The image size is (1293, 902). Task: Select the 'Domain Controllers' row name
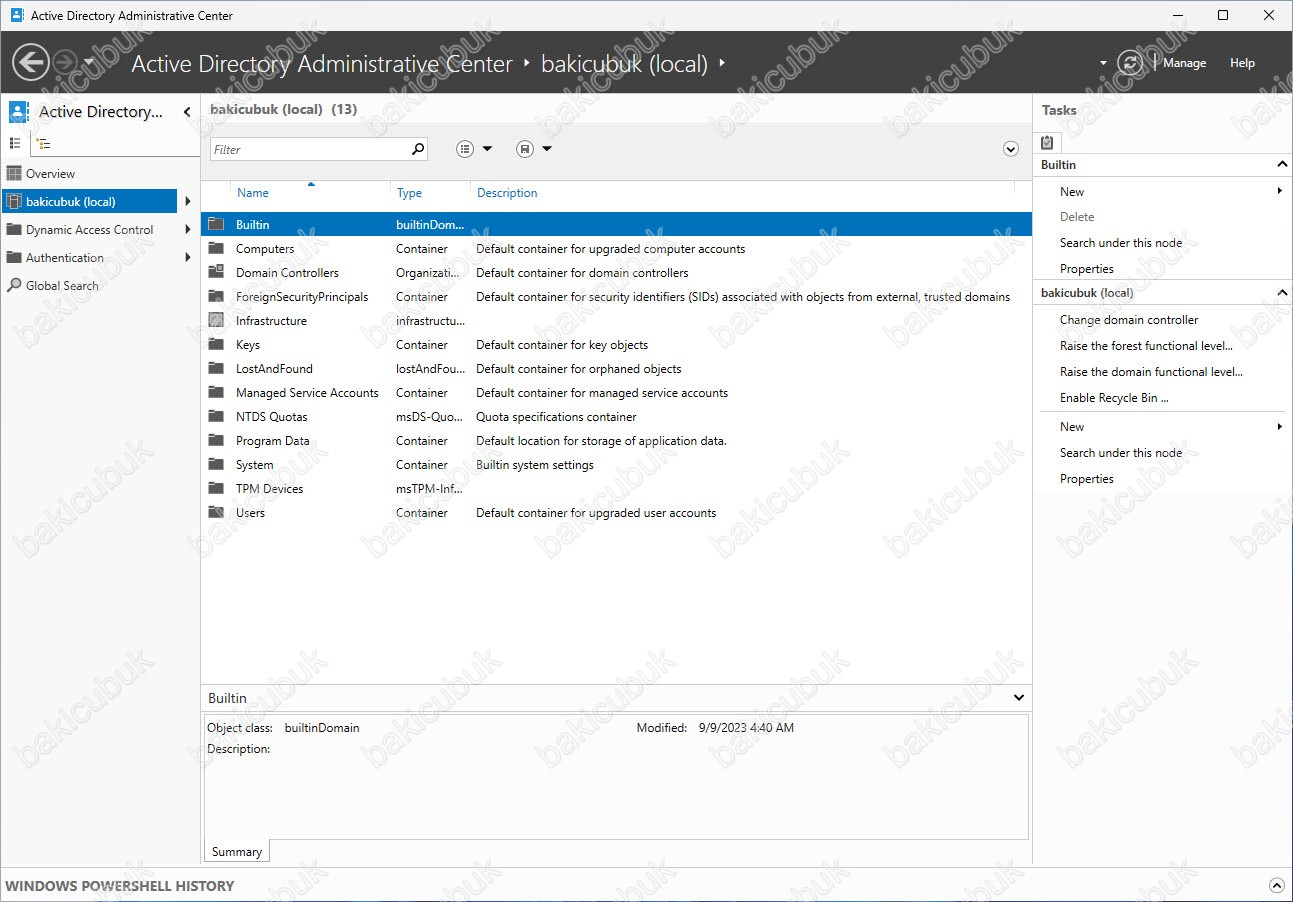[x=287, y=273]
